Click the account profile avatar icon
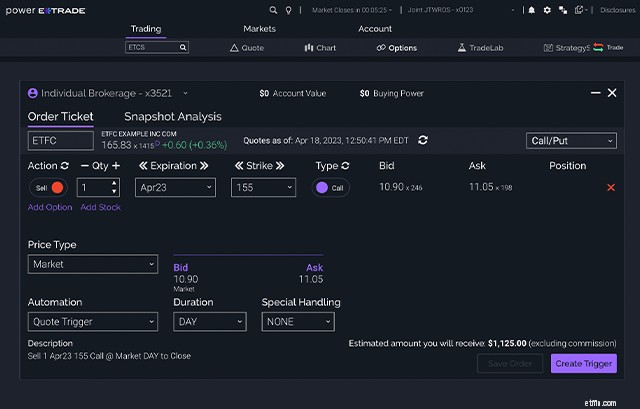 [33, 93]
